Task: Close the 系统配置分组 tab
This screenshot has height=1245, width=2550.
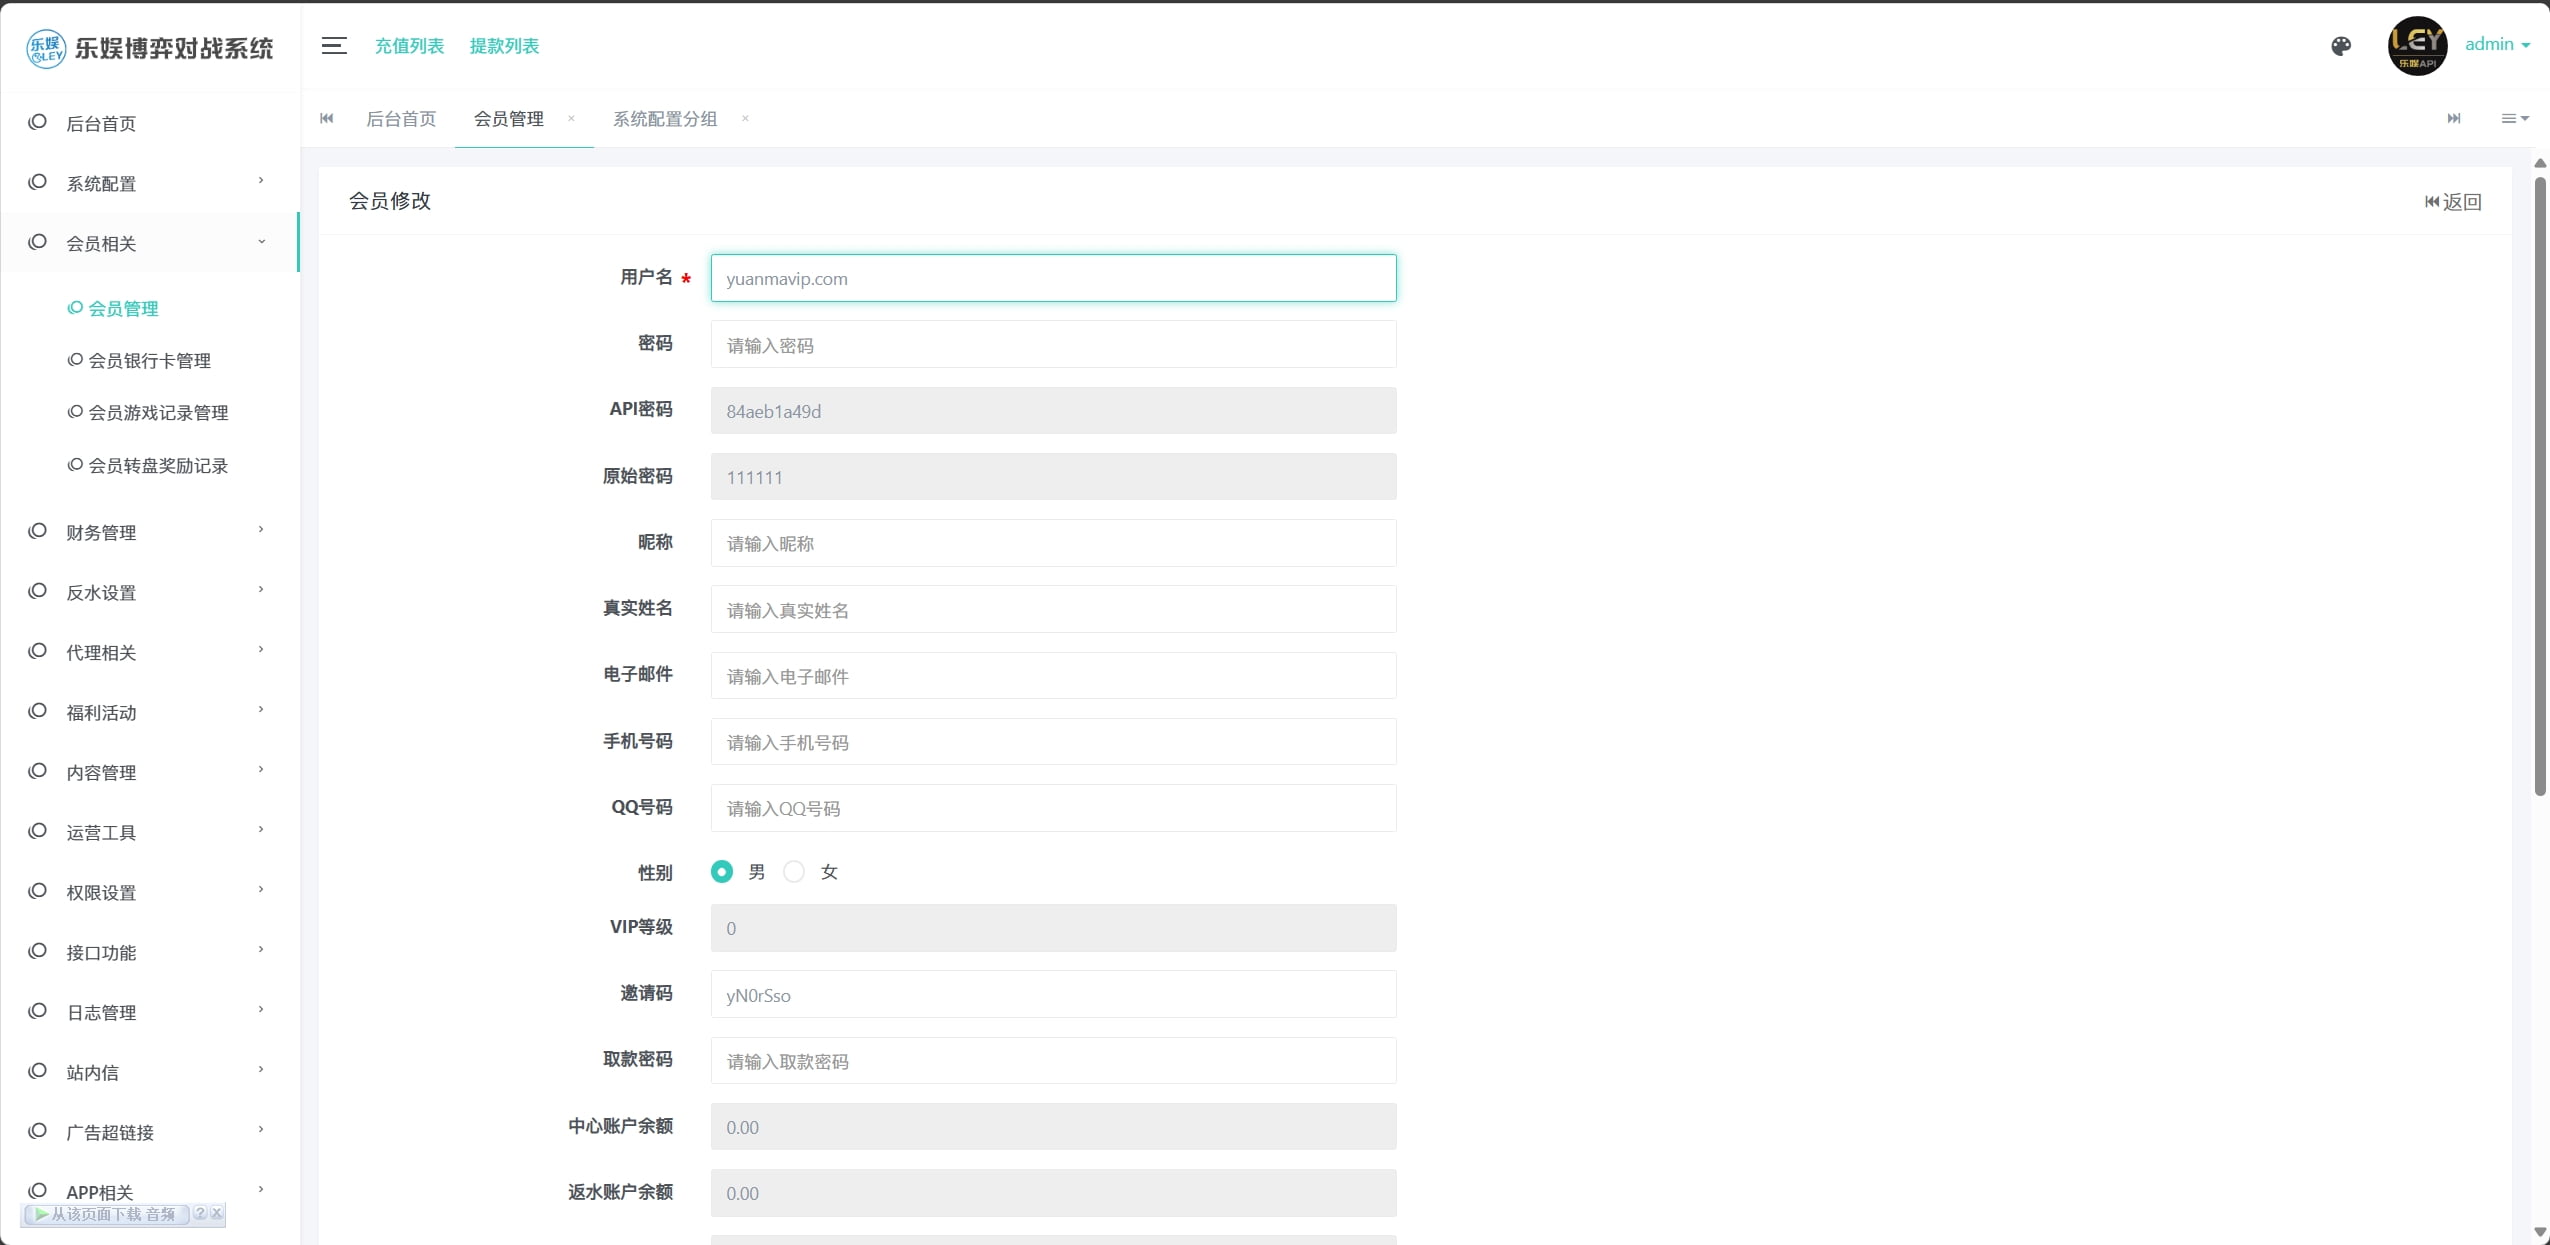Action: tap(745, 118)
